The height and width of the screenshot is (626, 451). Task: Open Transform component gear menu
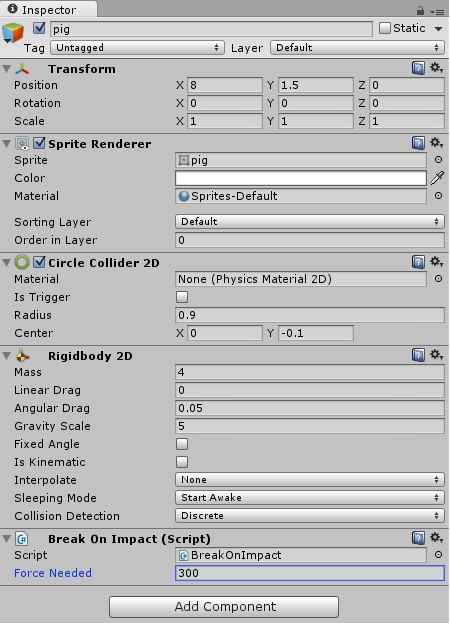[436, 67]
